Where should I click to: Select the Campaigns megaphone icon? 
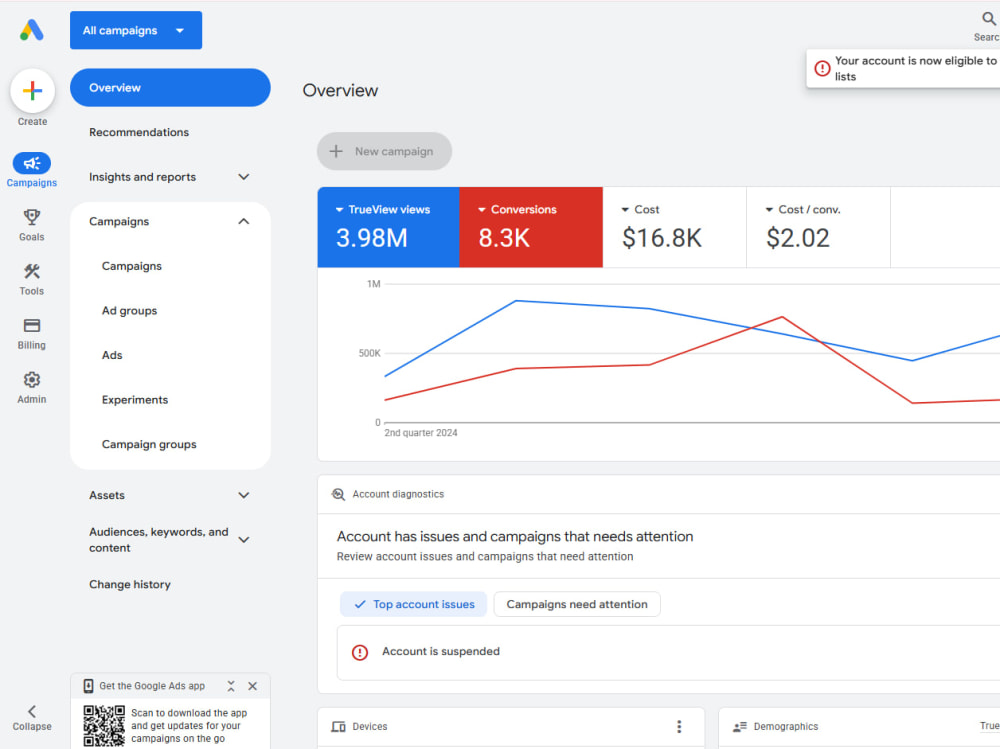(x=32, y=163)
